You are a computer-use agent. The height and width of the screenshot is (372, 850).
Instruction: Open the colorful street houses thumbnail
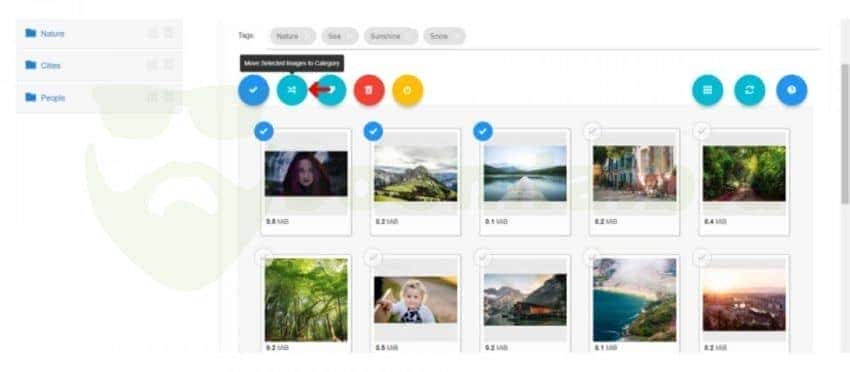pyautogui.click(x=635, y=174)
